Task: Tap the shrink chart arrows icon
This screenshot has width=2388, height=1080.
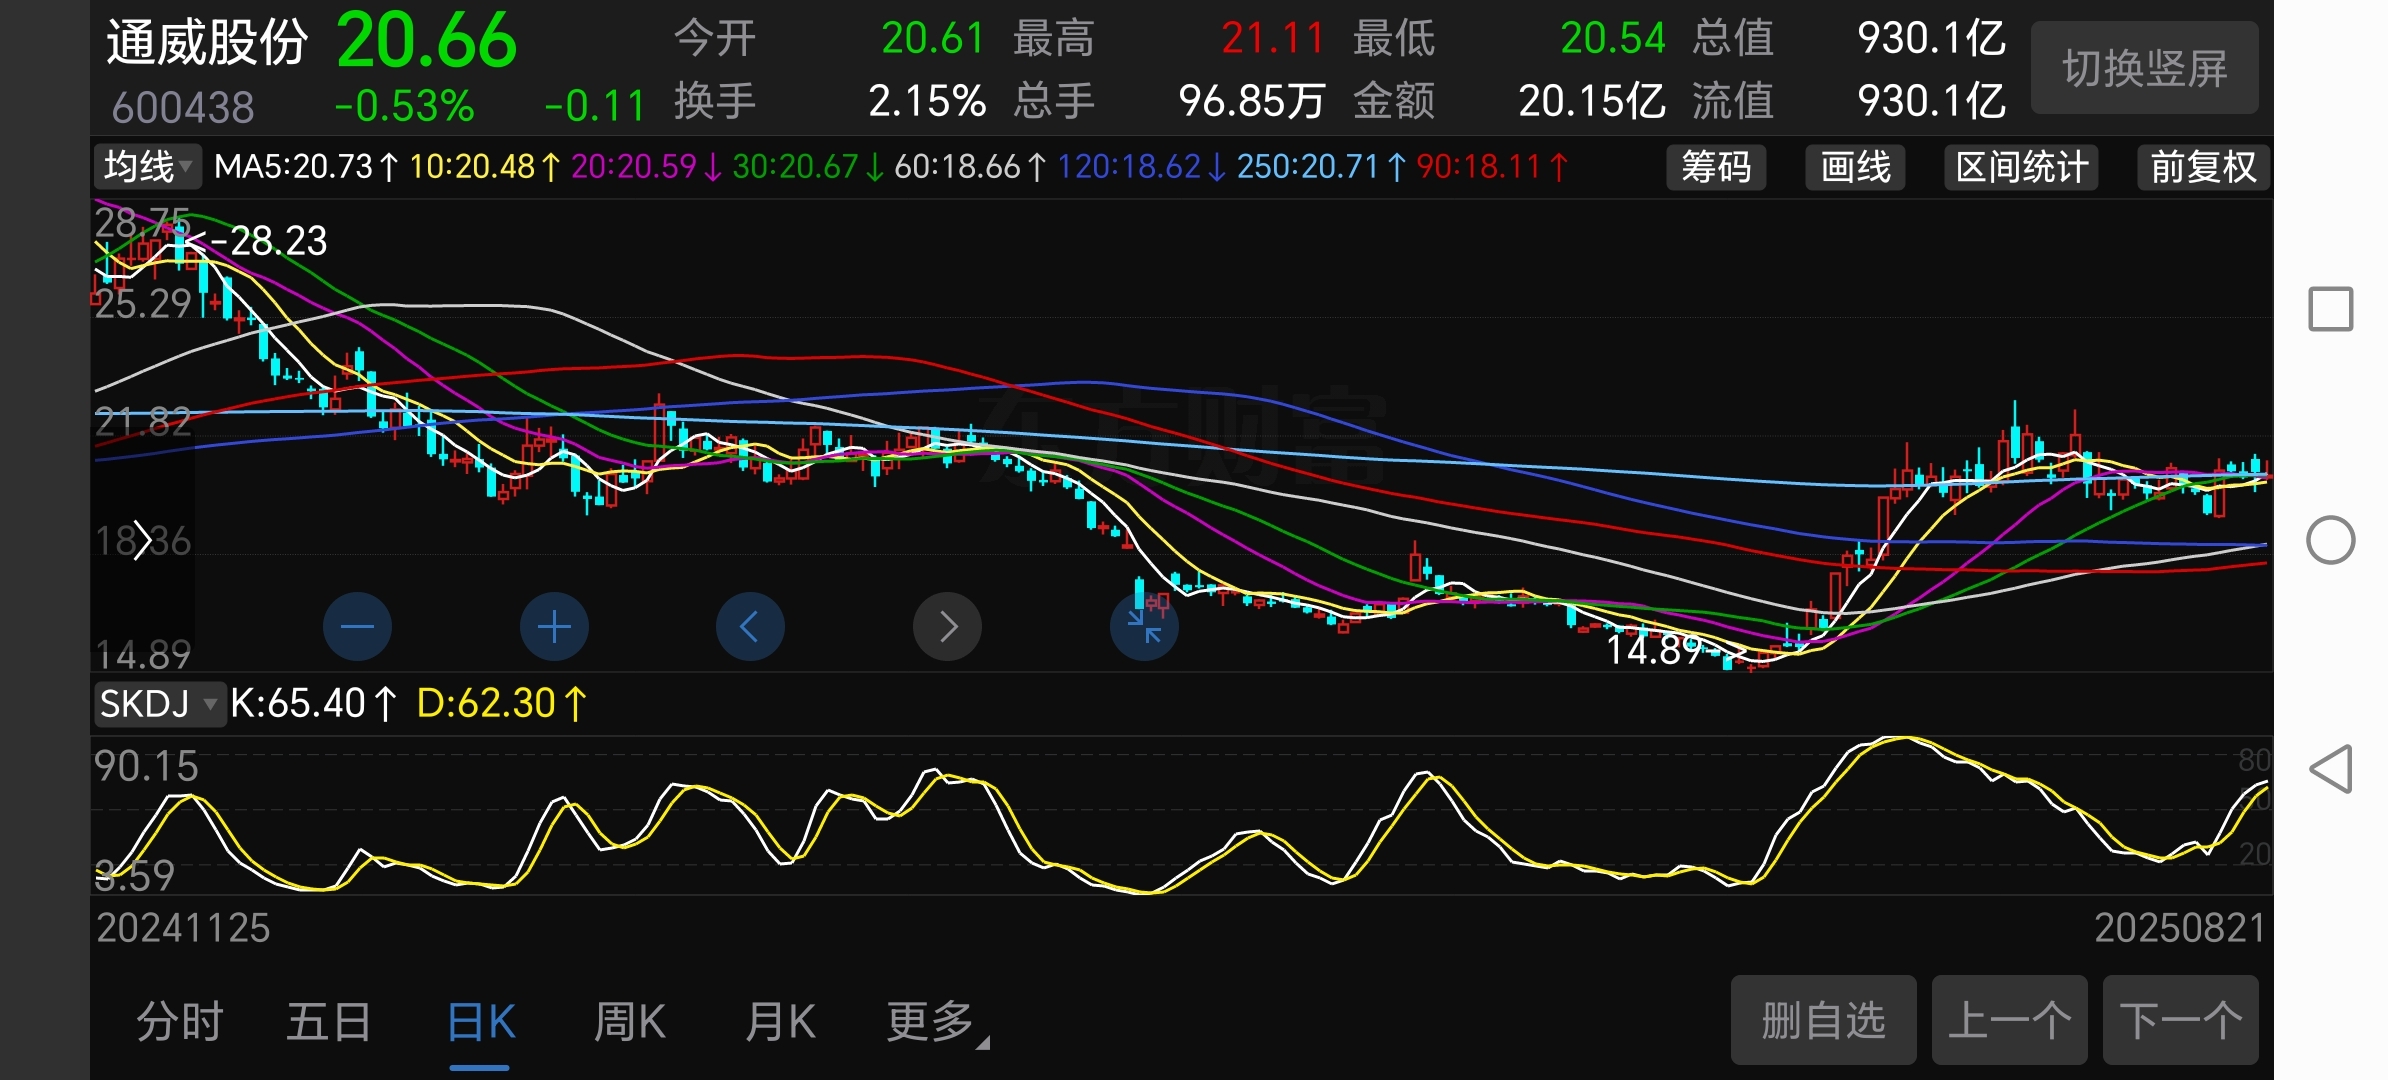Action: (1144, 627)
